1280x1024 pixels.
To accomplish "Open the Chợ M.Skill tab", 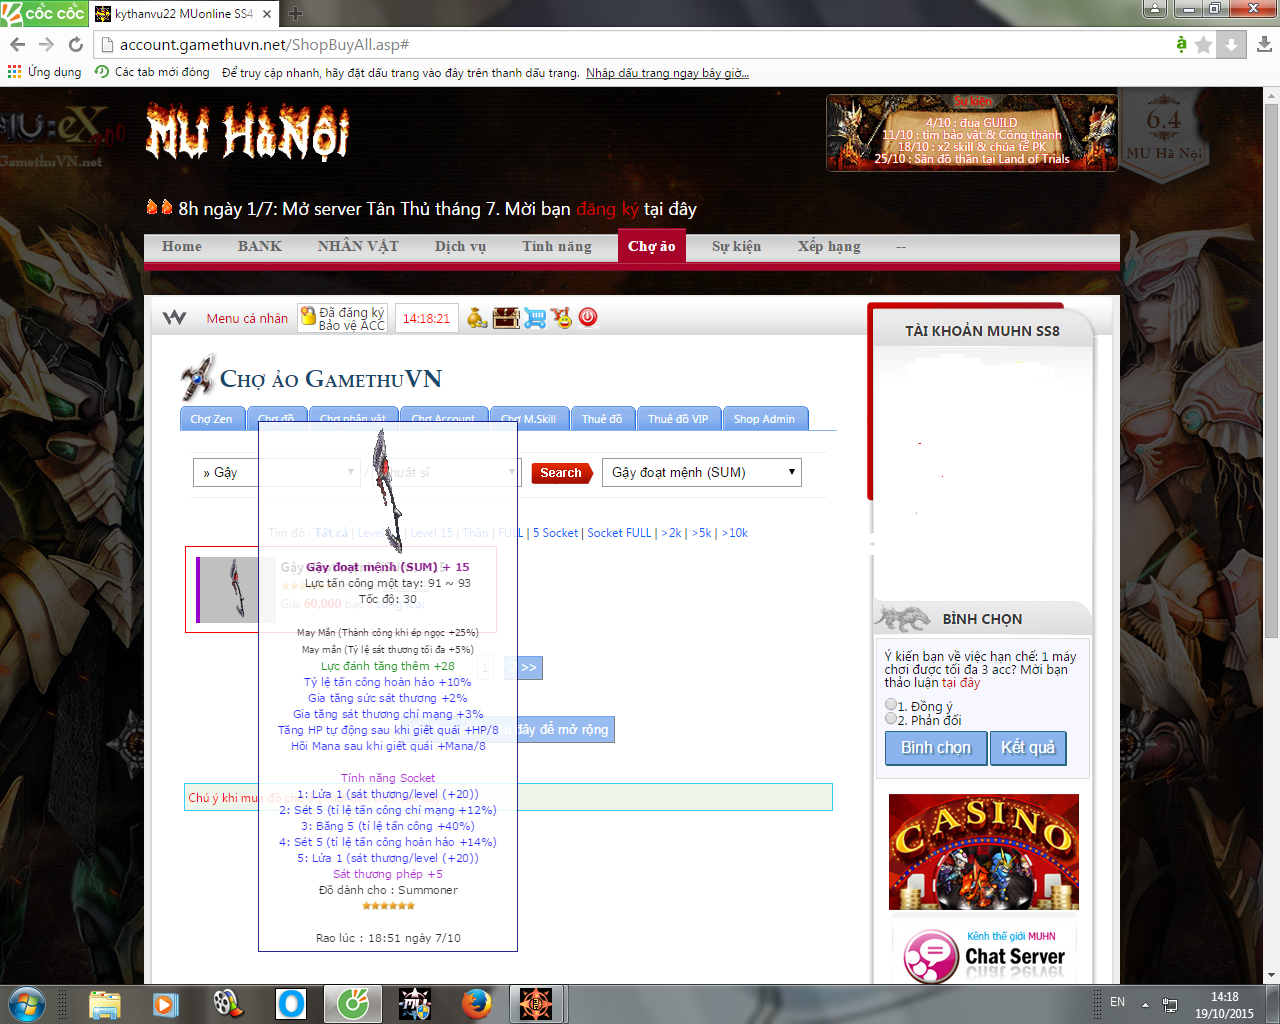I will 528,419.
